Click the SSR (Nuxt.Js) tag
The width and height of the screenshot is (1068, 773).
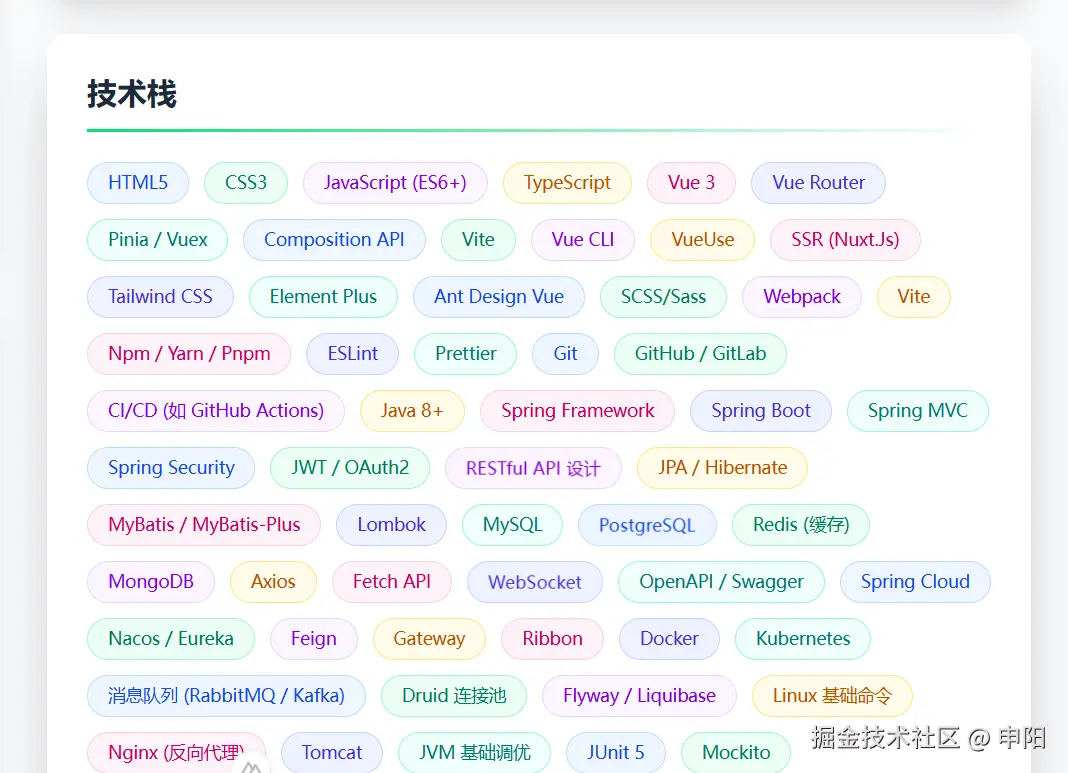click(x=845, y=240)
